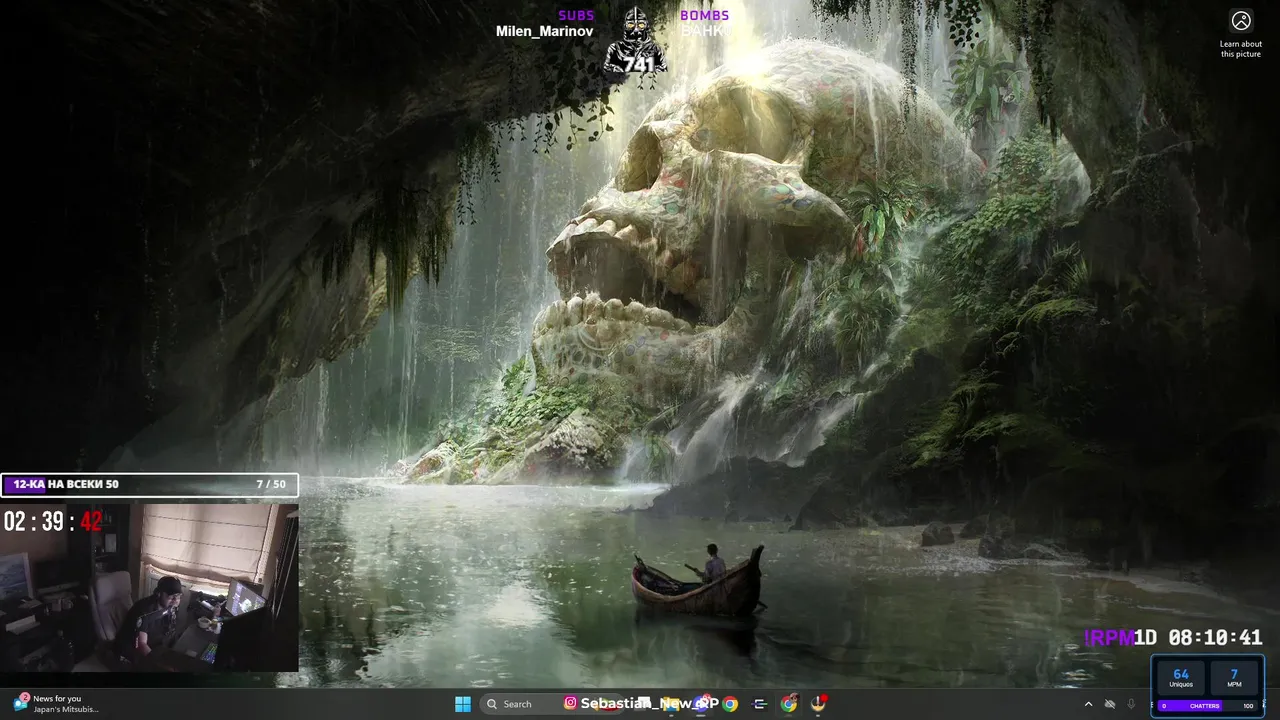Switch to Chrome window with profile avatar

pyautogui.click(x=789, y=704)
